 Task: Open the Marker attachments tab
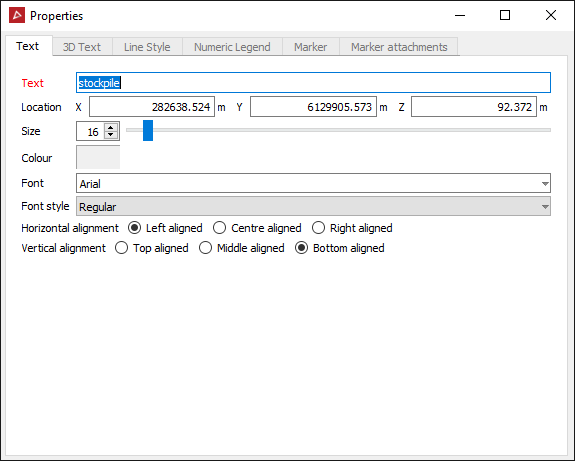pyautogui.click(x=399, y=47)
